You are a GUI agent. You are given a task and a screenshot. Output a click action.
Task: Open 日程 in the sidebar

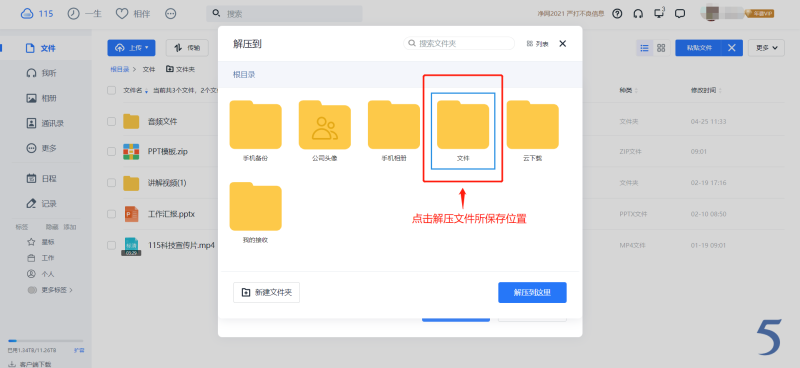pyautogui.click(x=41, y=179)
